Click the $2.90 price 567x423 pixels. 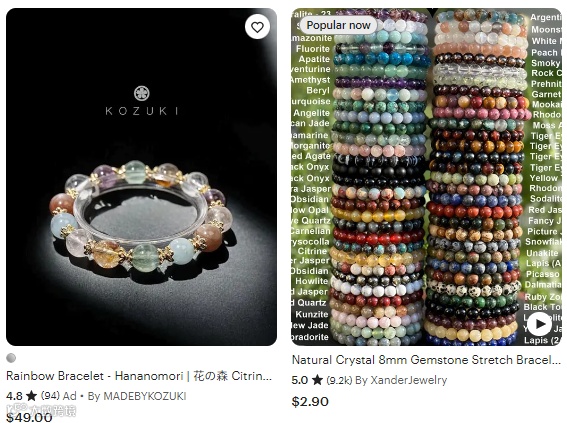click(x=310, y=402)
